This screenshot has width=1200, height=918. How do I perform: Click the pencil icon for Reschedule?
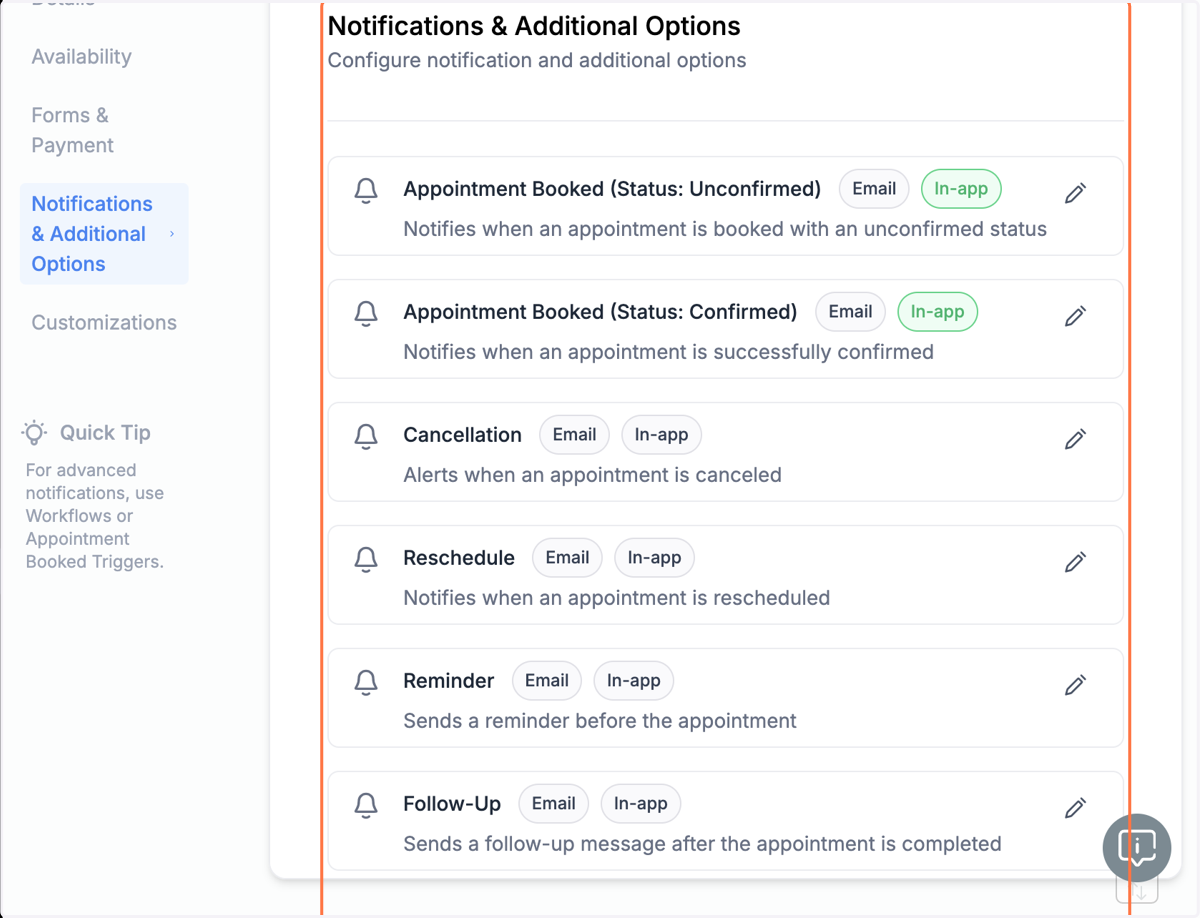coord(1075,562)
